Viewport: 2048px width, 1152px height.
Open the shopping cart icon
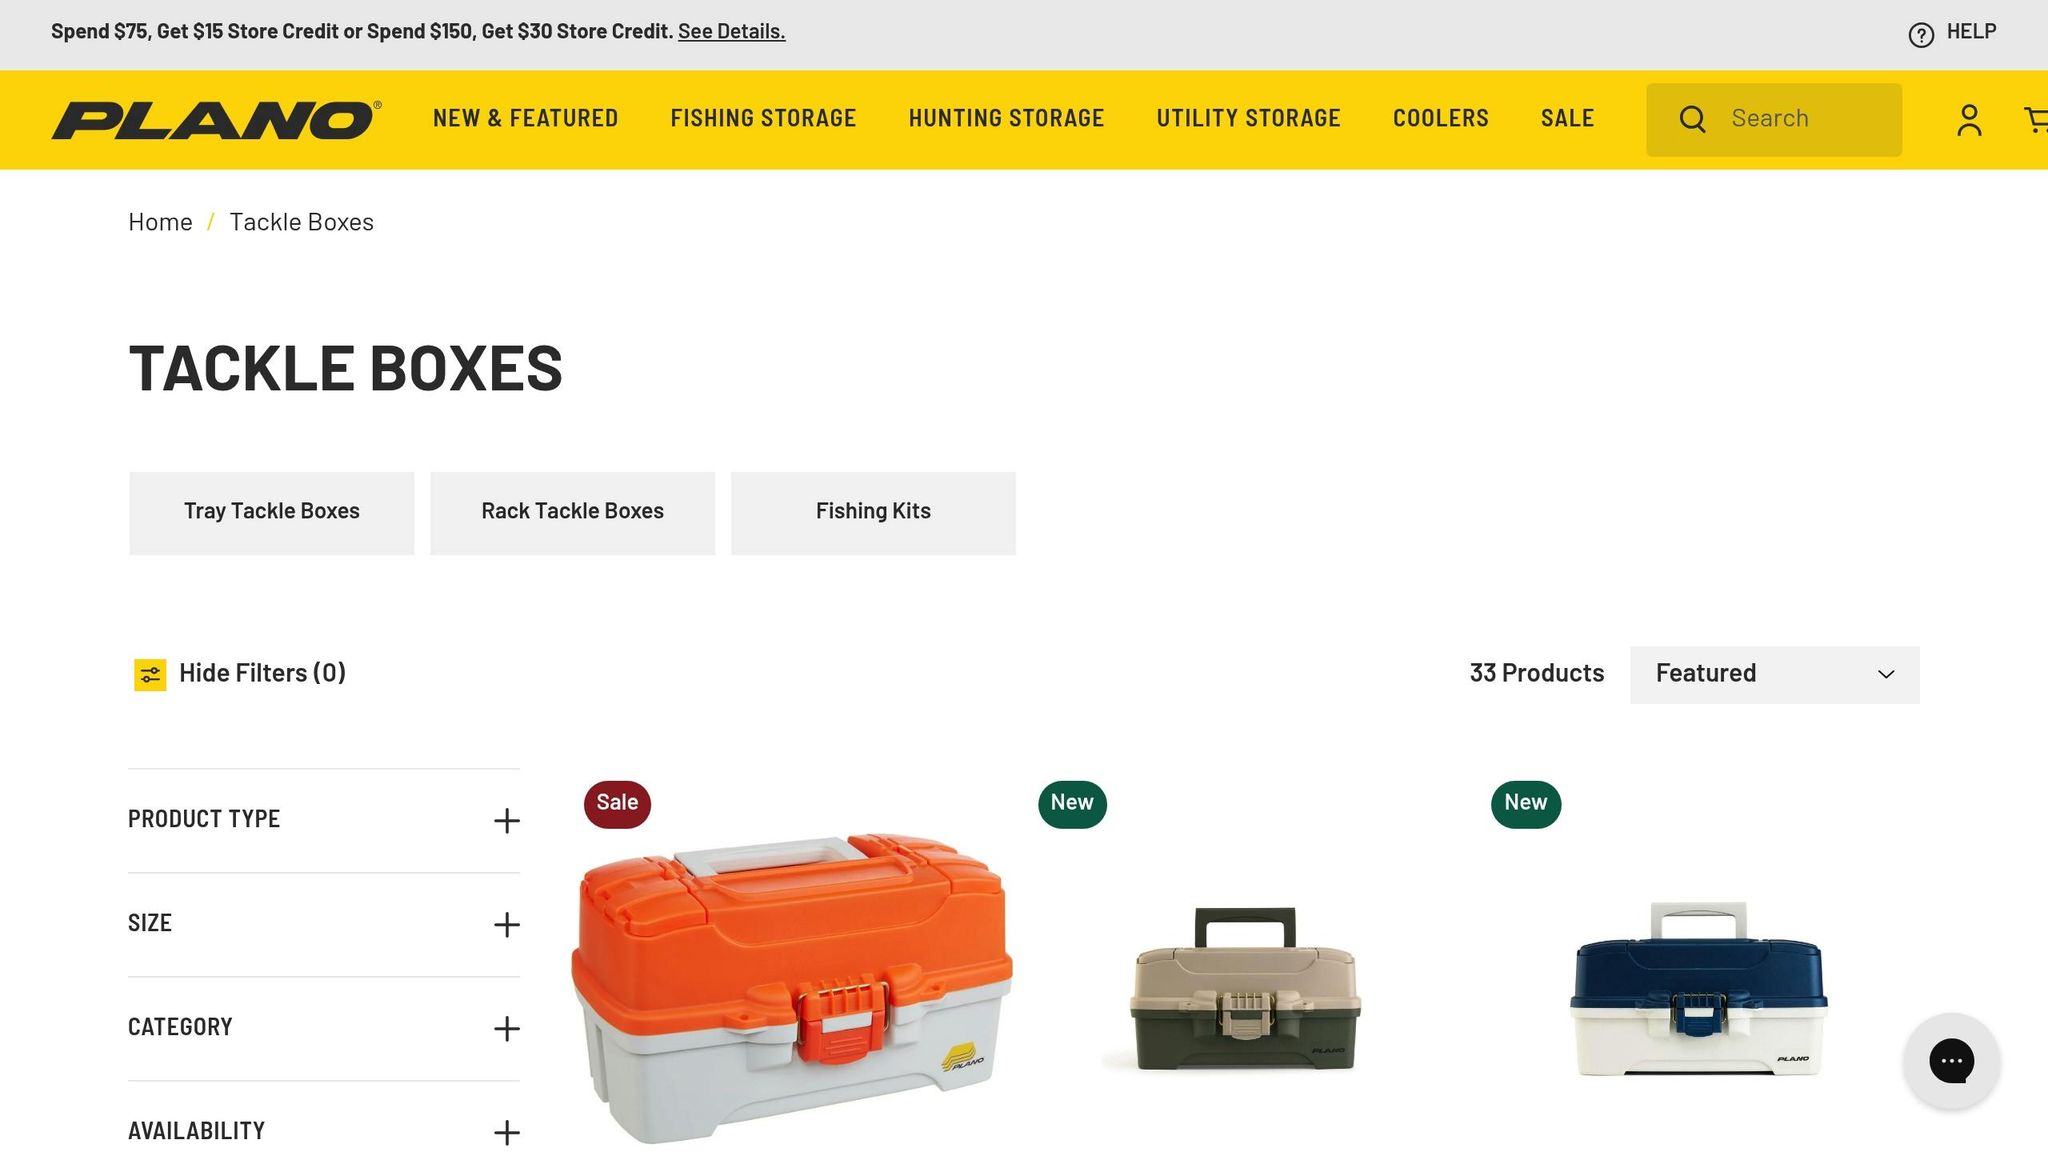click(x=2036, y=120)
